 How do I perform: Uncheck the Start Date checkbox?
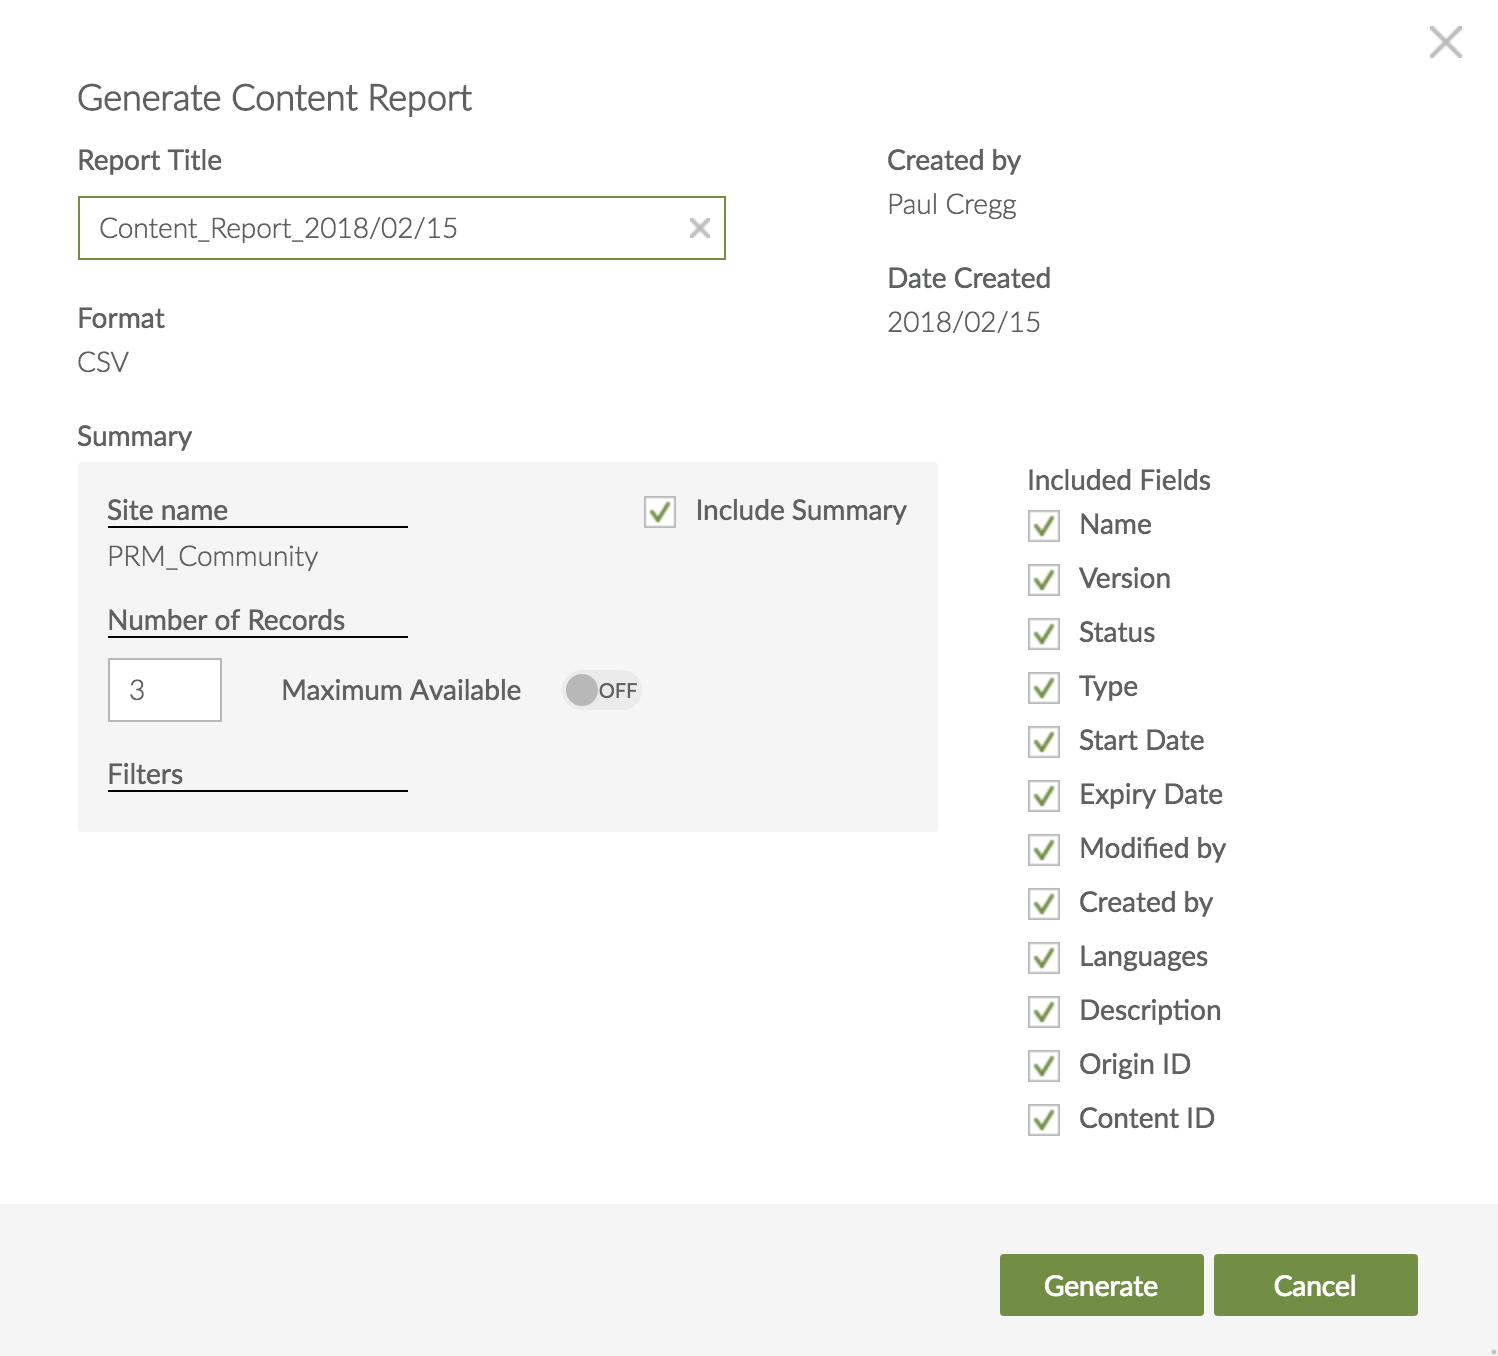(x=1044, y=742)
